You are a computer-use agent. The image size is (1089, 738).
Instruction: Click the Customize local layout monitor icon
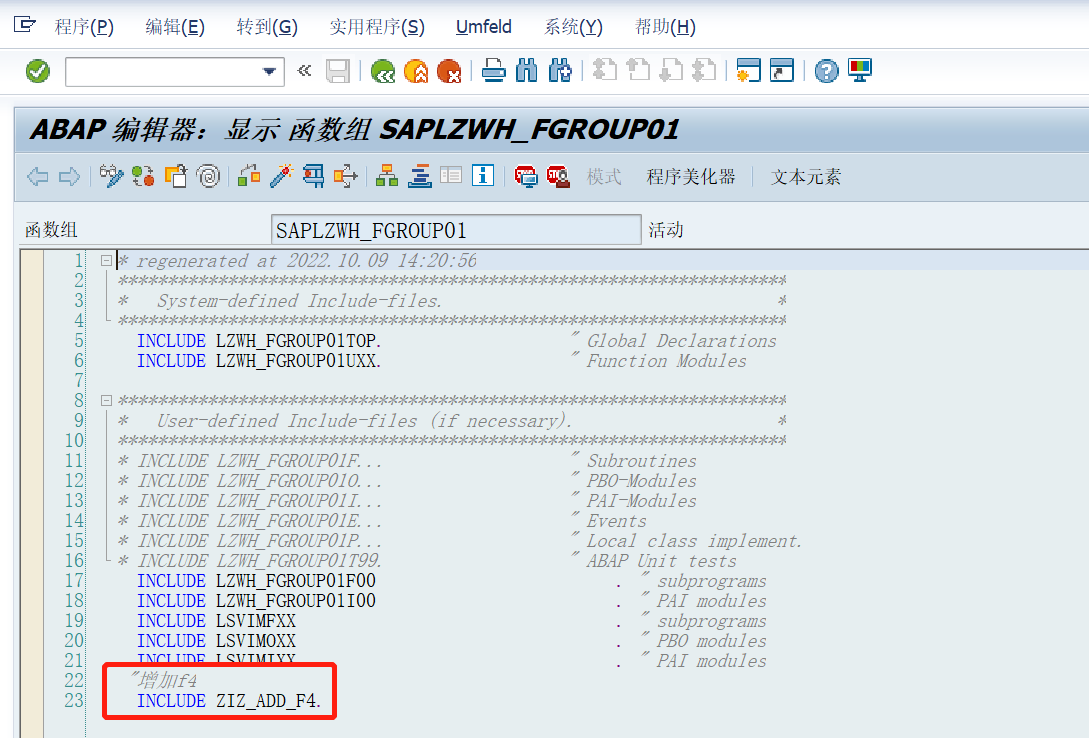click(860, 71)
